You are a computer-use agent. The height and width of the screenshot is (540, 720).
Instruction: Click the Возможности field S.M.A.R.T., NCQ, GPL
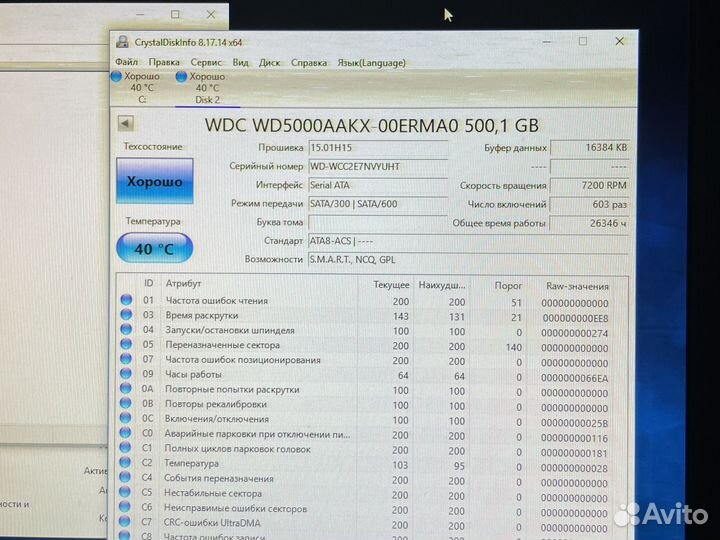[468, 259]
